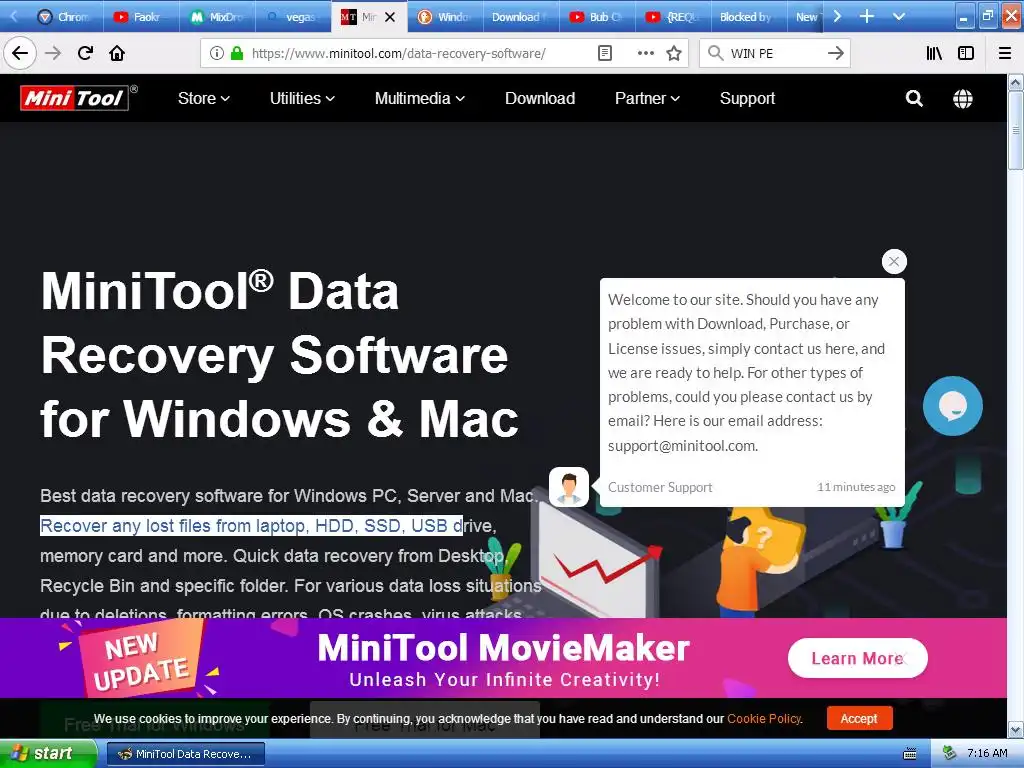Image resolution: width=1024 pixels, height=768 pixels.
Task: Click the 7:16 AM taskbar clock
Action: pyautogui.click(x=987, y=753)
